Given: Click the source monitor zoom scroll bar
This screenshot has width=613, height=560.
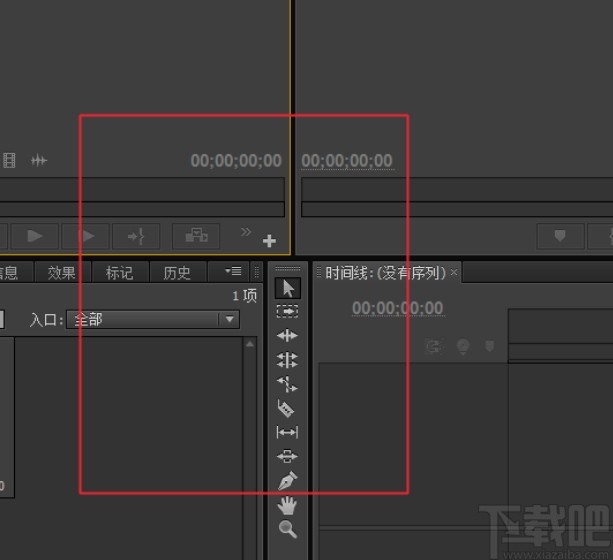Looking at the screenshot, I should 142,209.
